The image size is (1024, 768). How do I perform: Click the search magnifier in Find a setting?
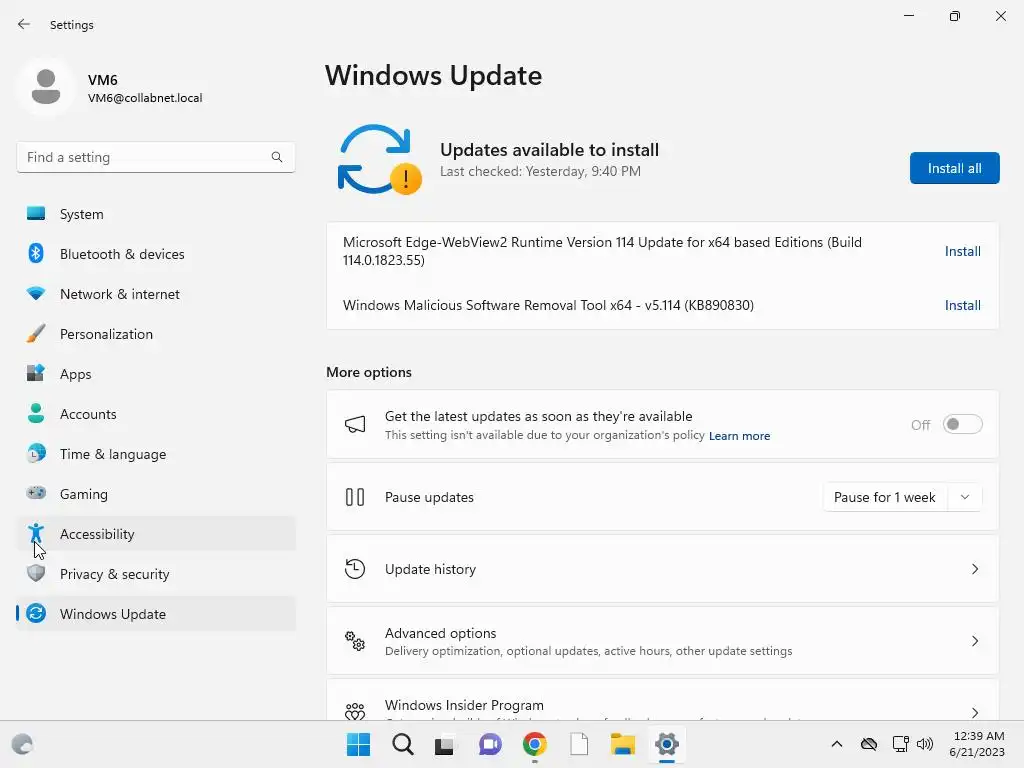click(x=277, y=157)
